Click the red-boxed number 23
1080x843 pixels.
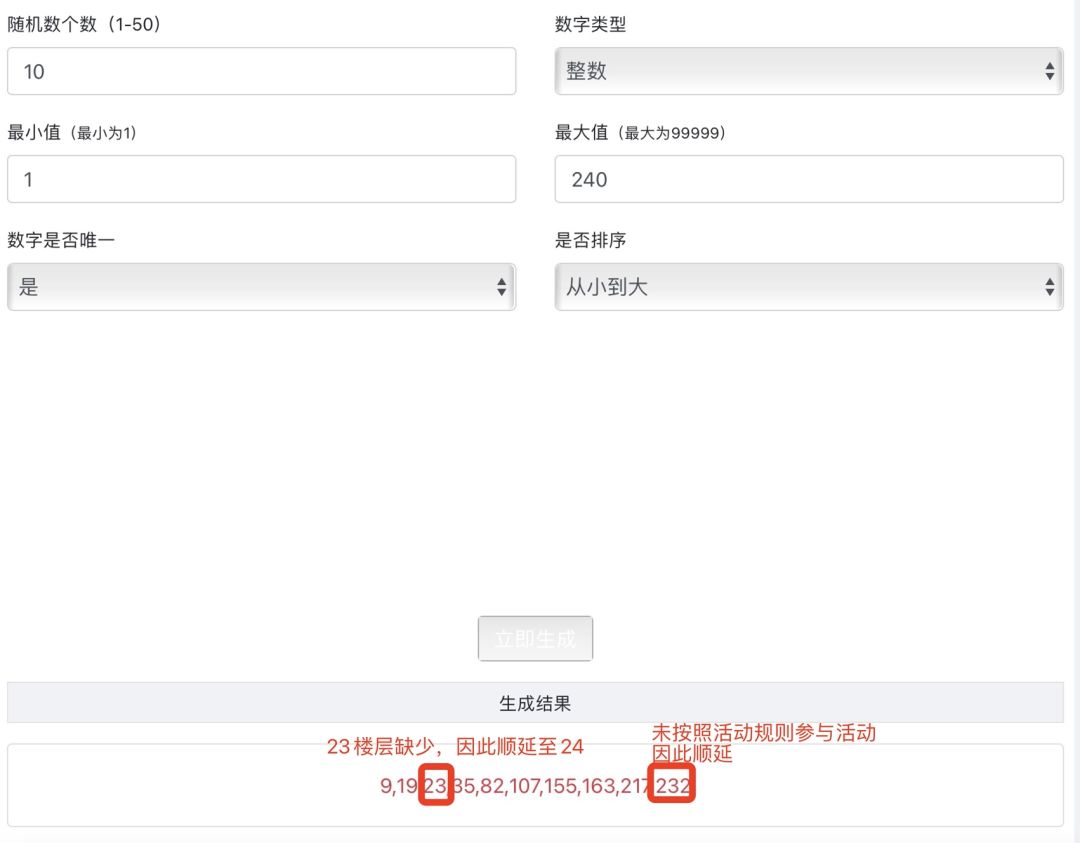pyautogui.click(x=436, y=786)
